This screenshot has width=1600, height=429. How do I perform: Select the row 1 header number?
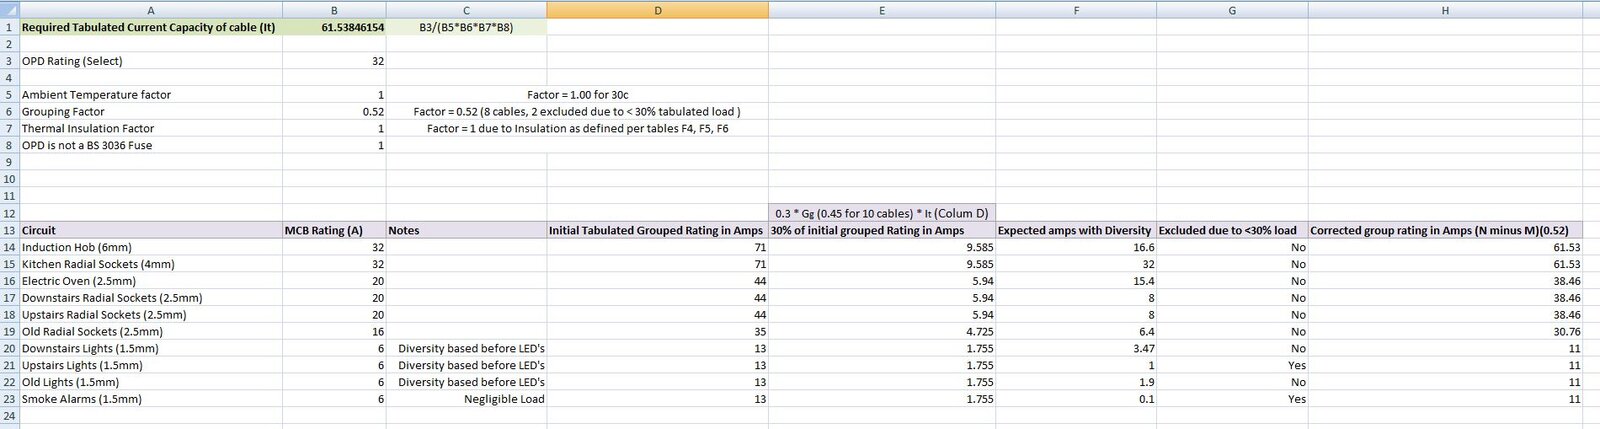tap(9, 27)
